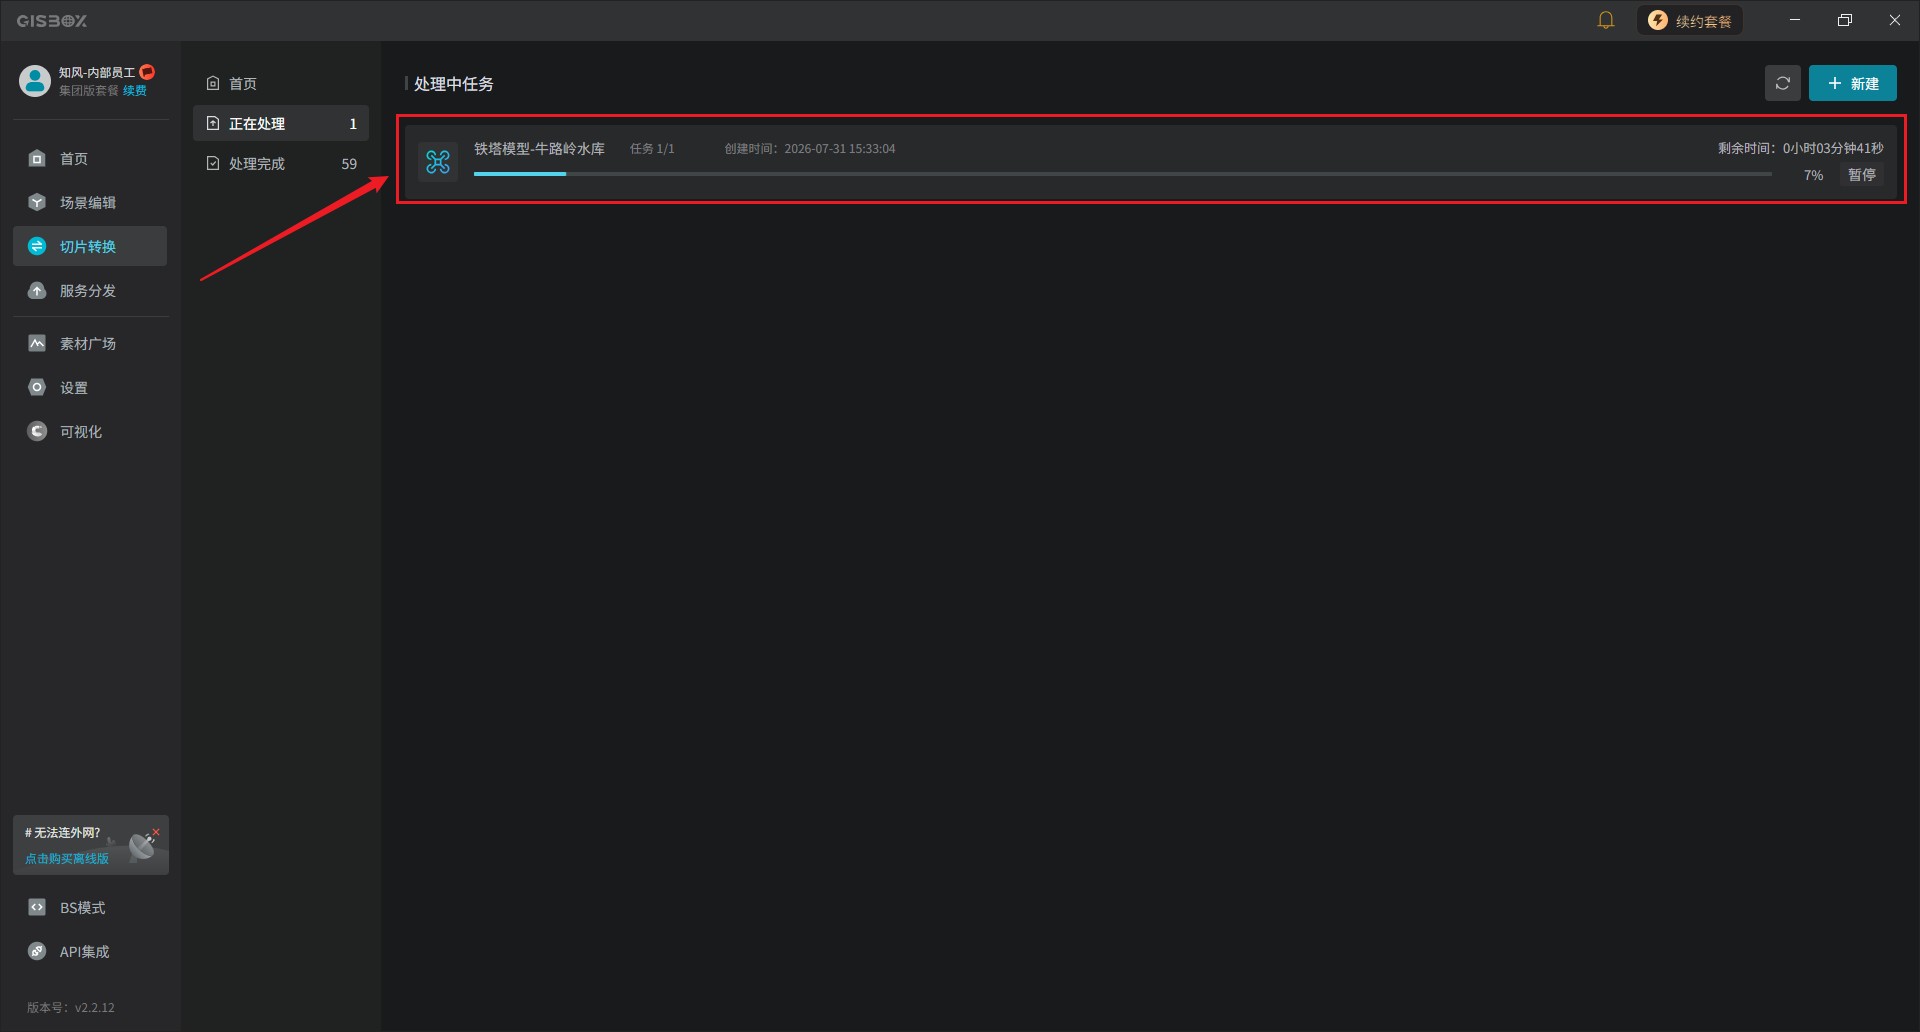Click the 7% progress value

pyautogui.click(x=1813, y=175)
